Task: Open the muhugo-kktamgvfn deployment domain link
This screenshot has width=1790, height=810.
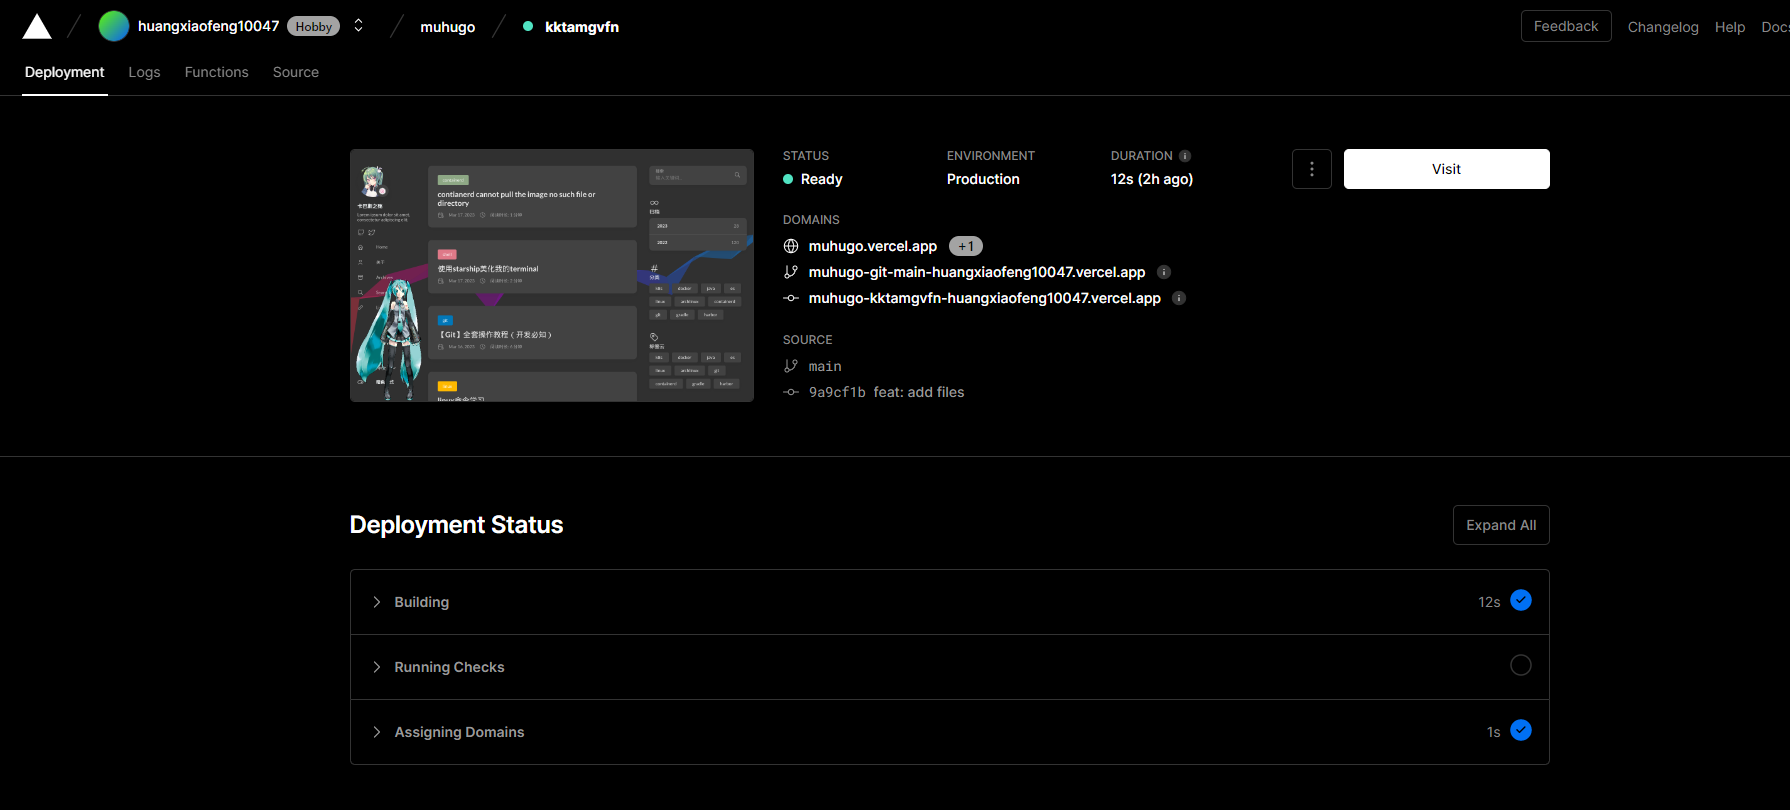Action: click(985, 298)
